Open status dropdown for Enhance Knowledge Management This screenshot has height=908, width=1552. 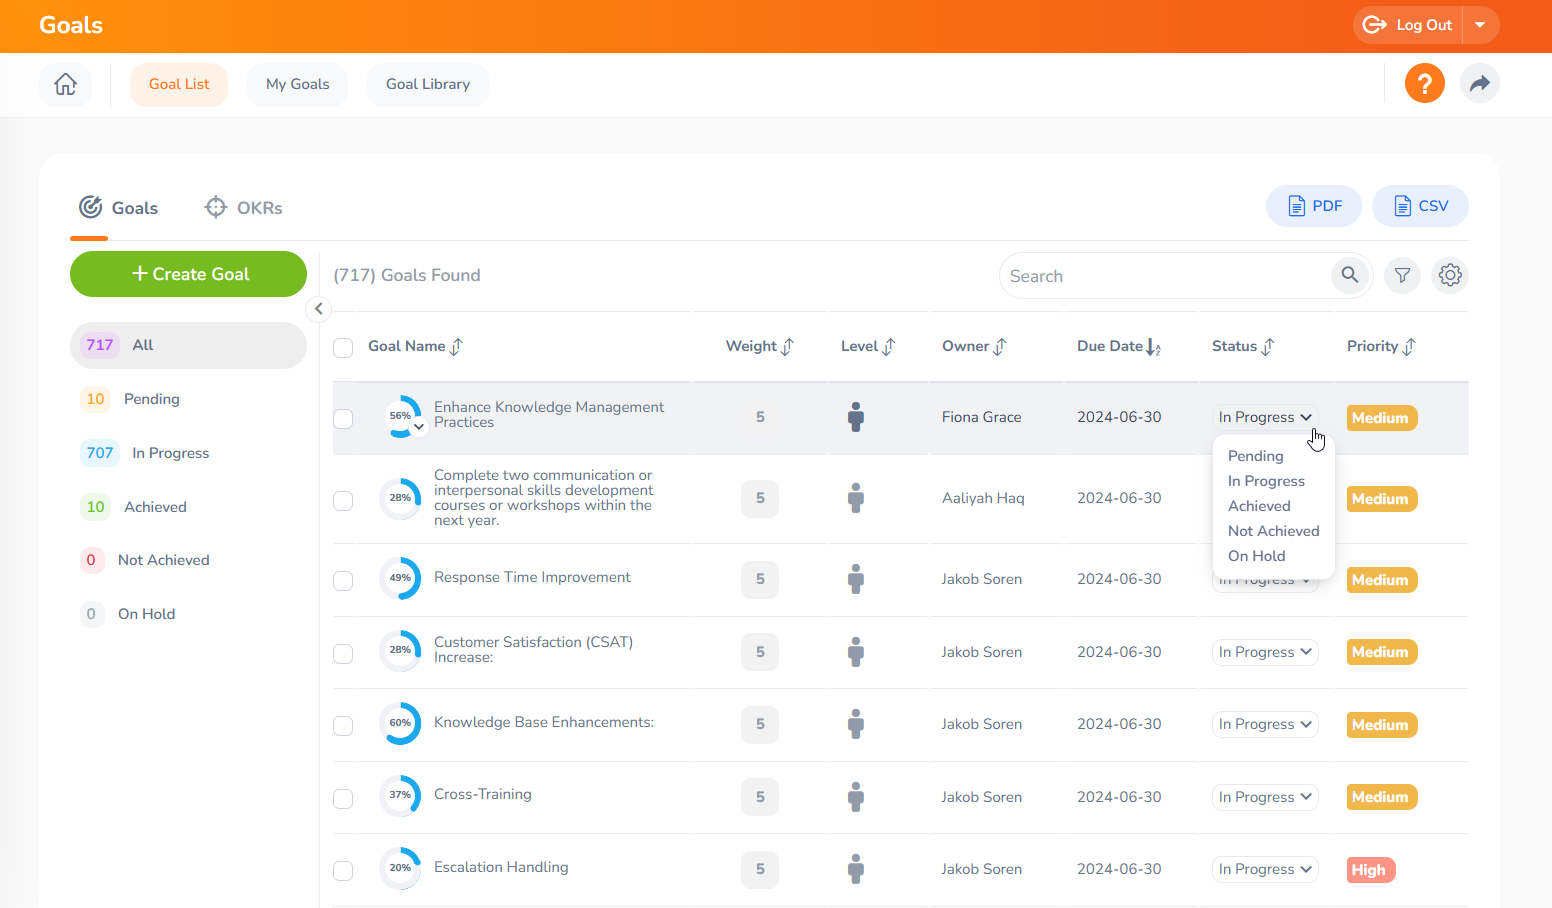pos(1265,417)
